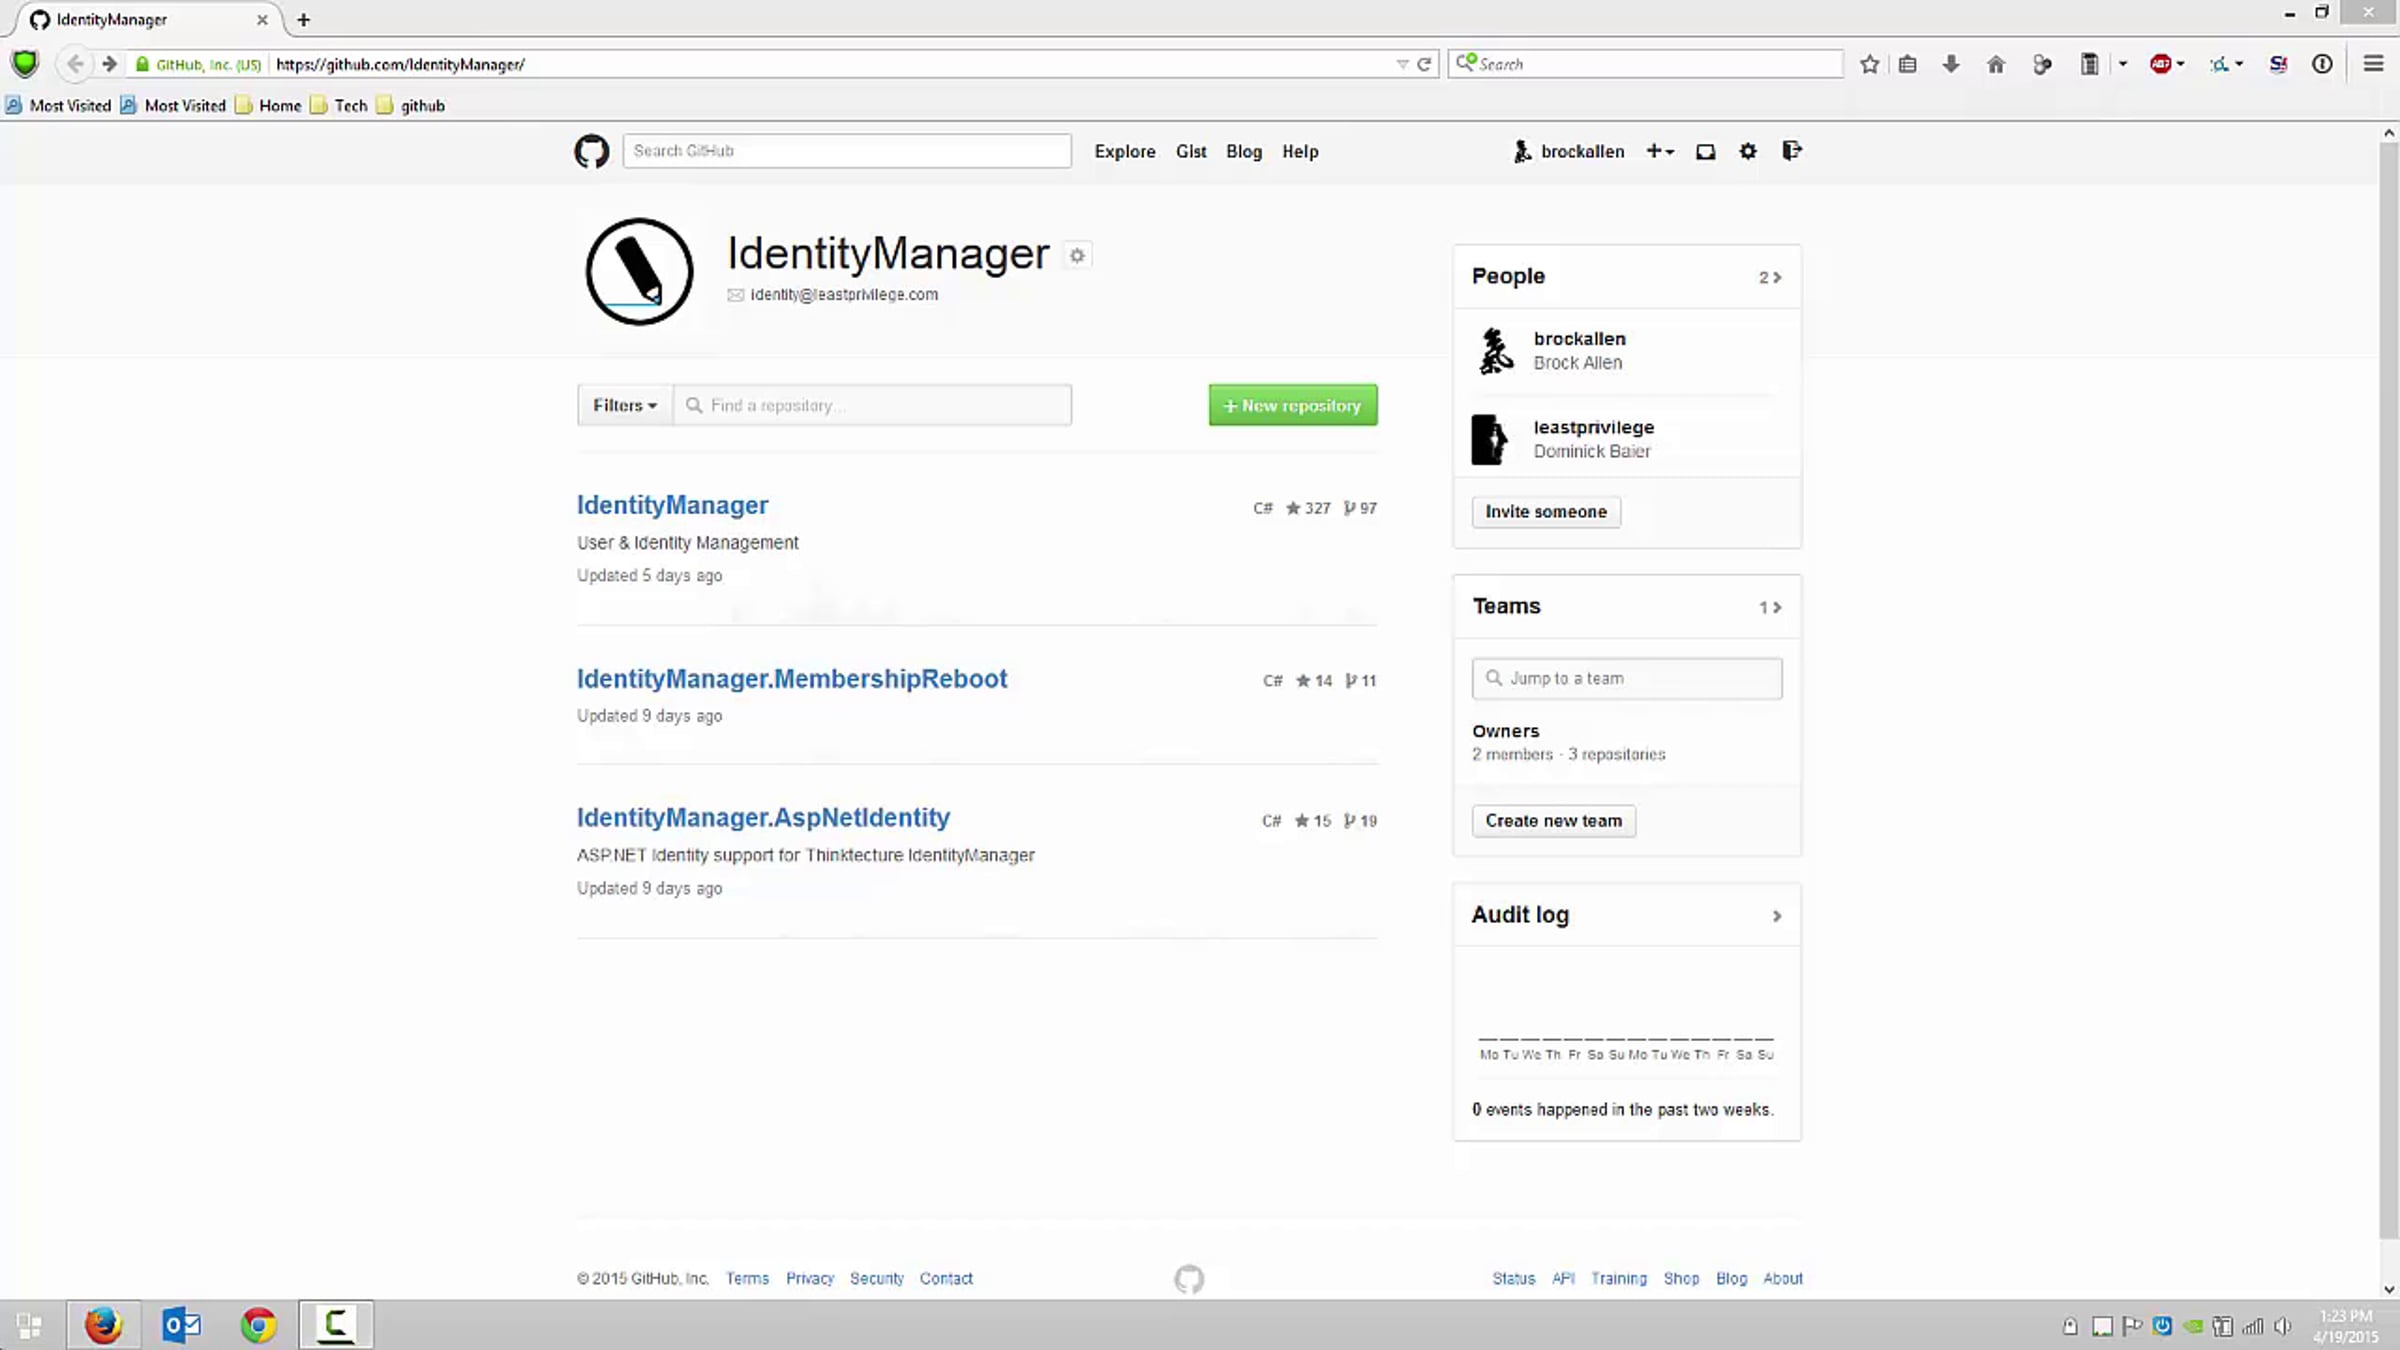Open the downloads arrow icon
Viewport: 2400px width, 1350px height.
pyautogui.click(x=1951, y=64)
